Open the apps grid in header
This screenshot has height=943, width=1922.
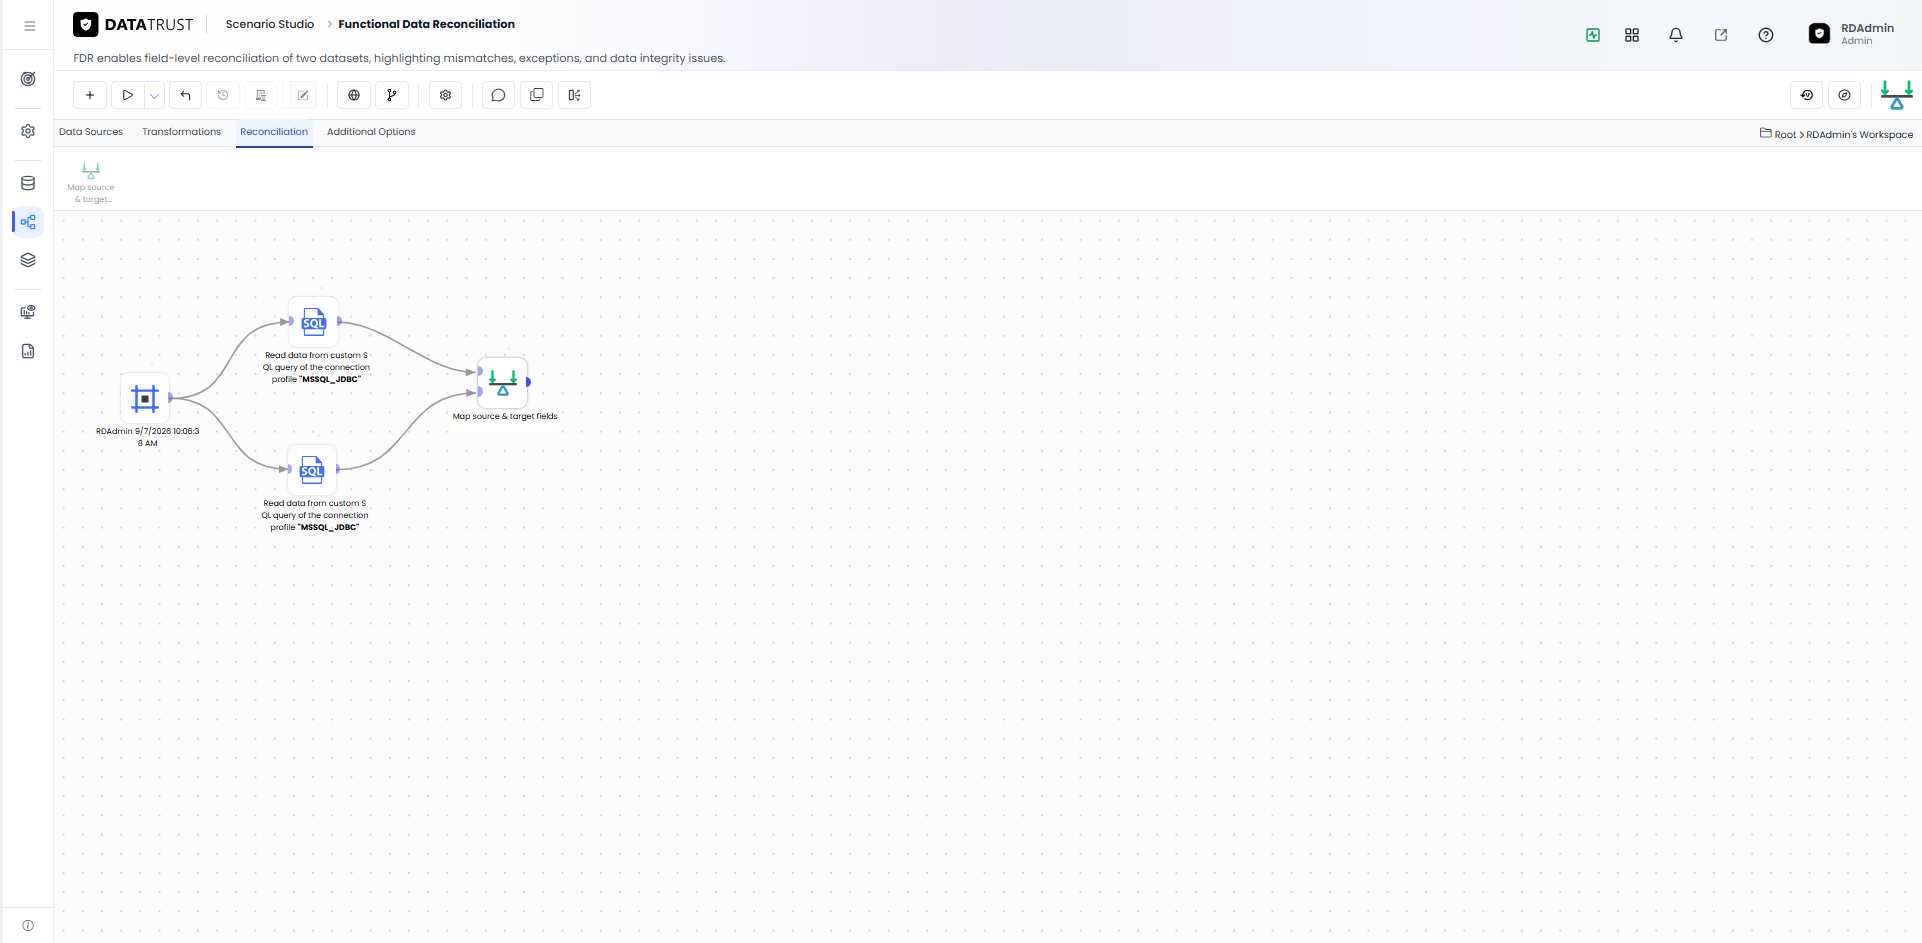pyautogui.click(x=1632, y=35)
